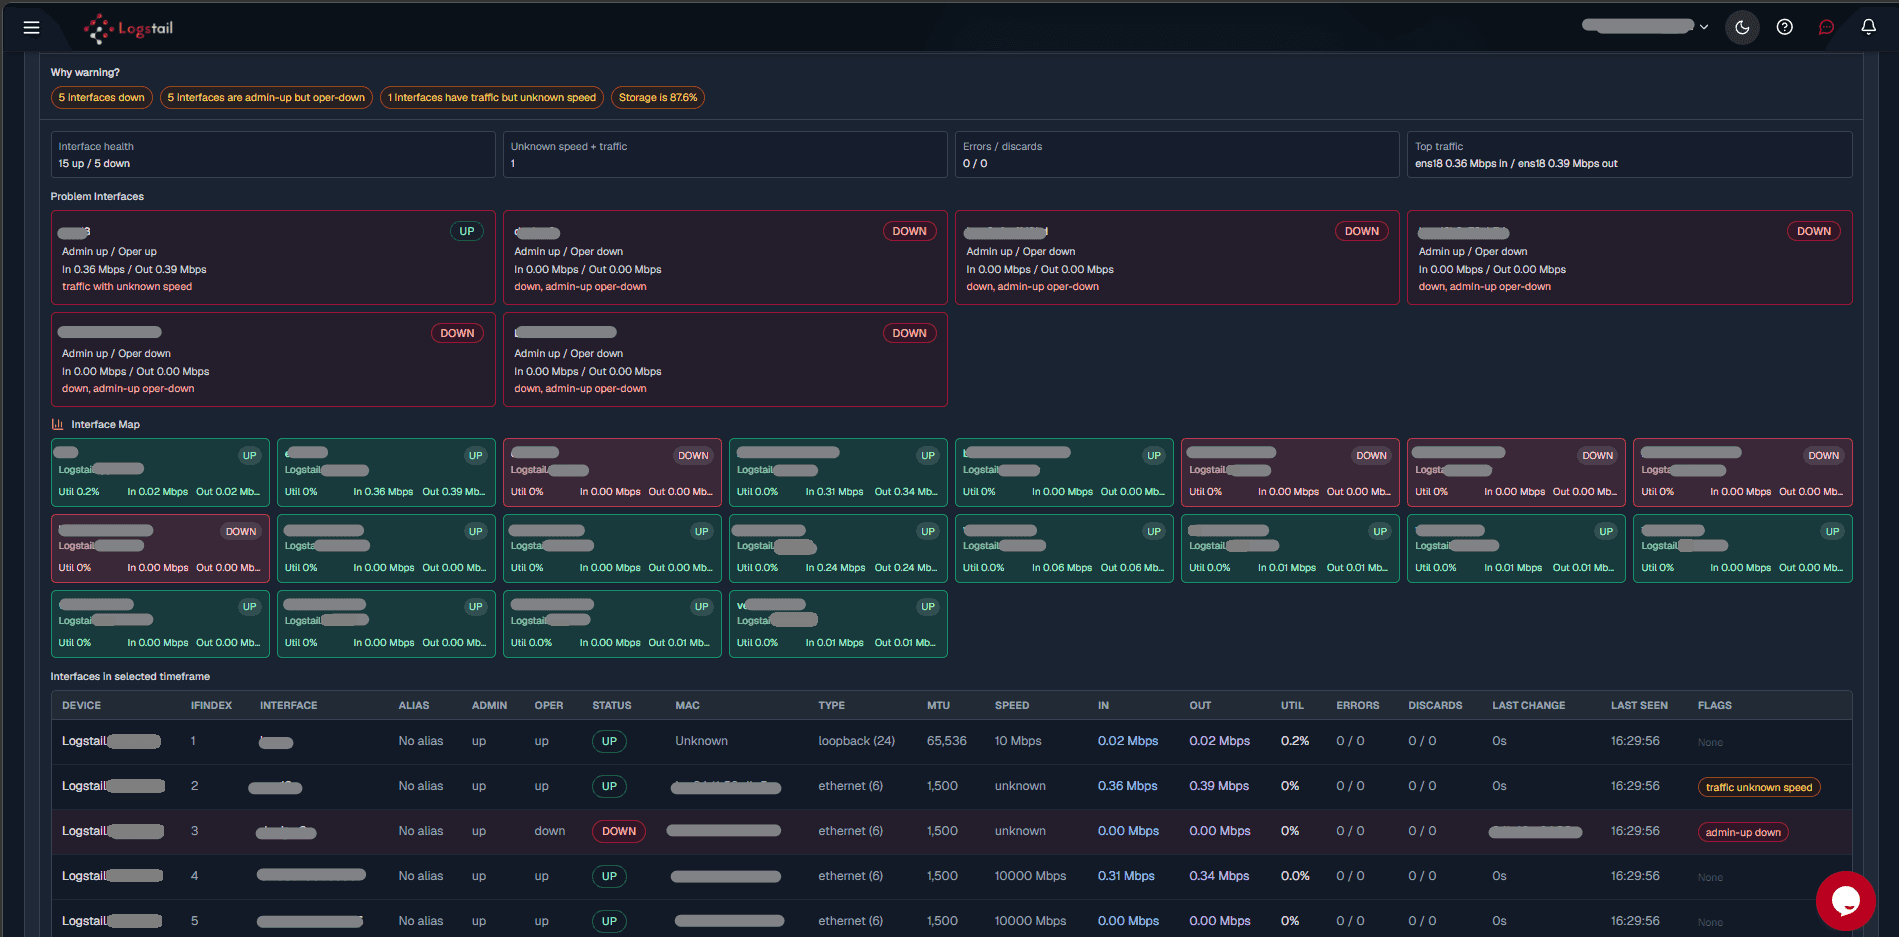Image resolution: width=1899 pixels, height=937 pixels.
Task: Click DOWN status badge in ifindex 3 row
Action: [619, 832]
